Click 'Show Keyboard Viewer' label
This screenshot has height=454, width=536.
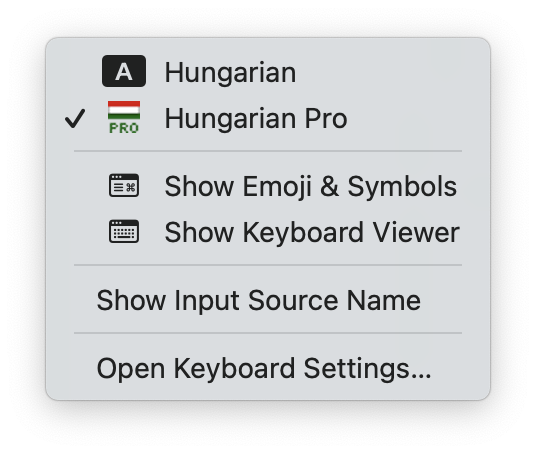pos(312,232)
